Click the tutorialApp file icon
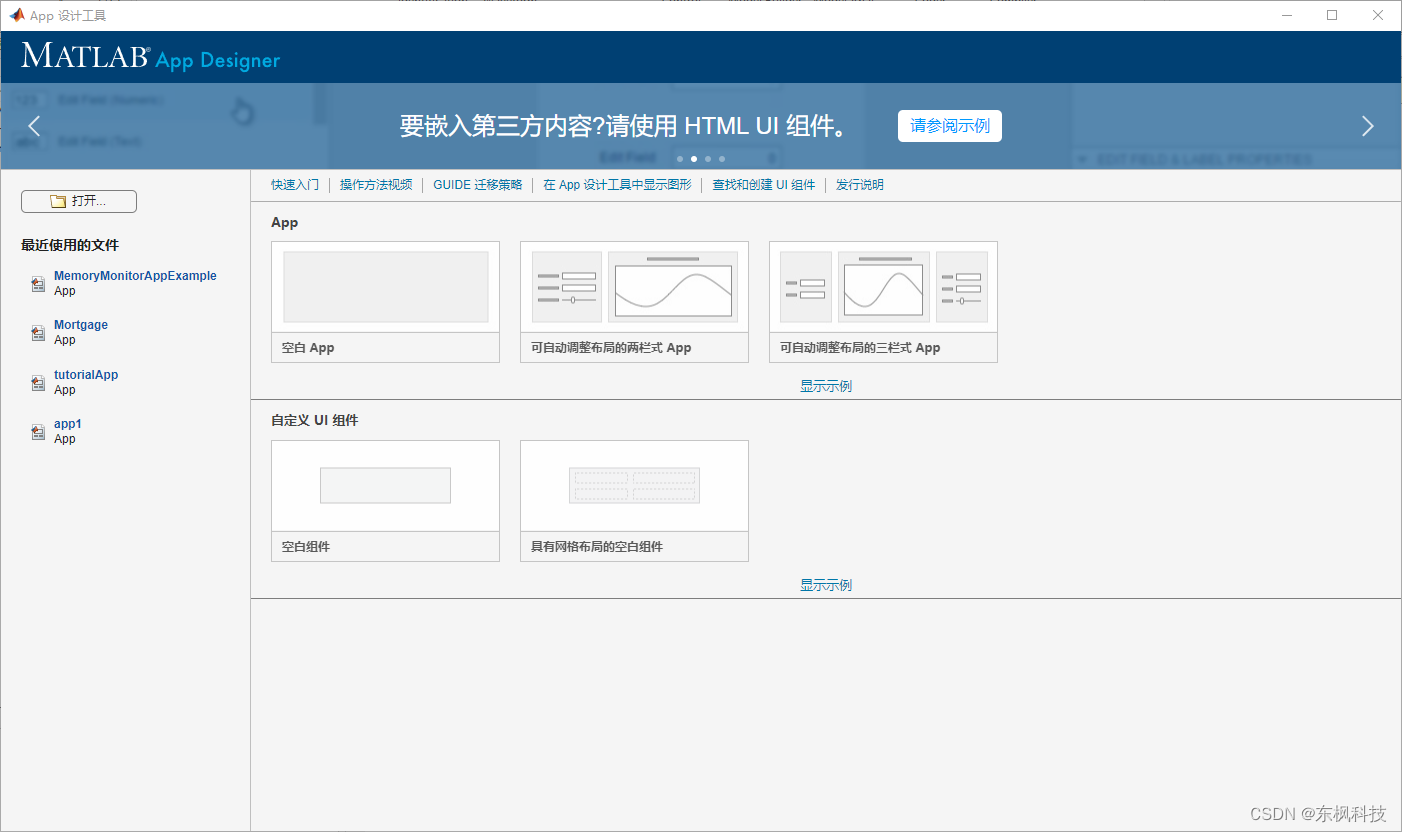Screen dimensions: 1402x832 tap(38, 383)
